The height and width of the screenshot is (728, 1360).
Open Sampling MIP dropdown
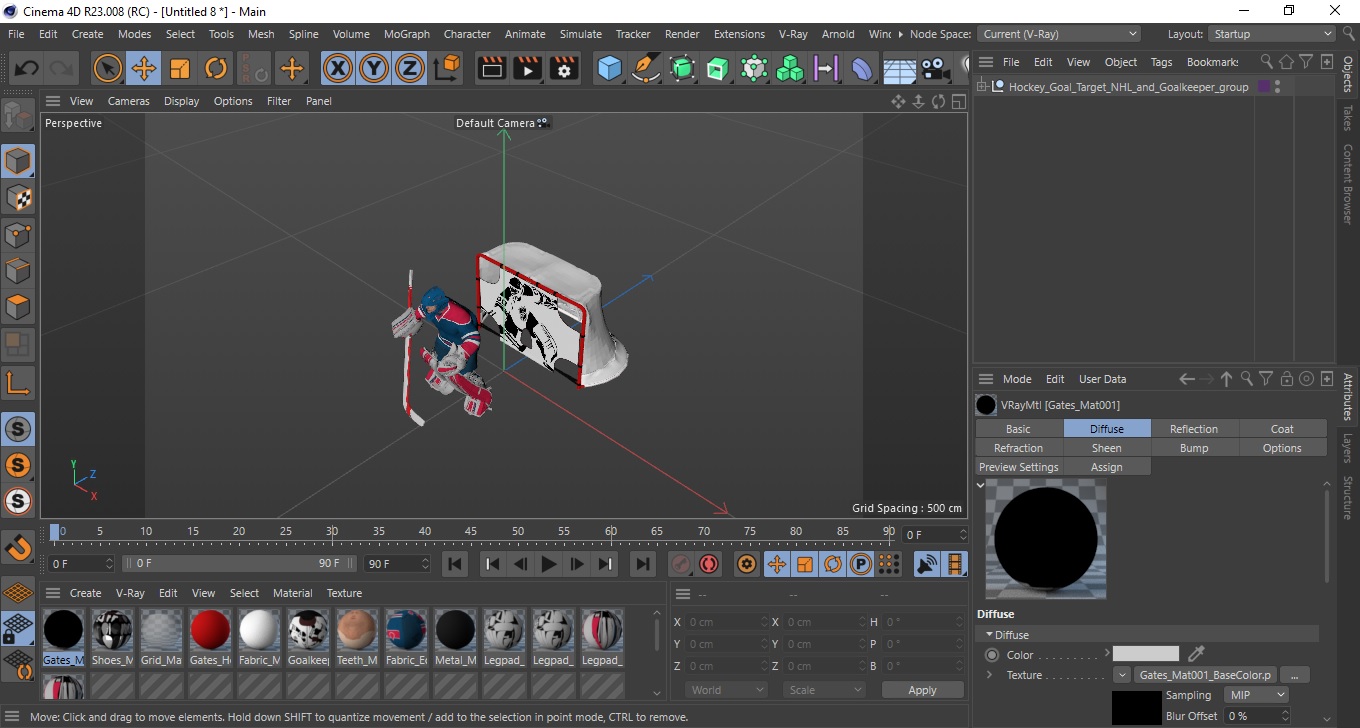[x=1256, y=695]
